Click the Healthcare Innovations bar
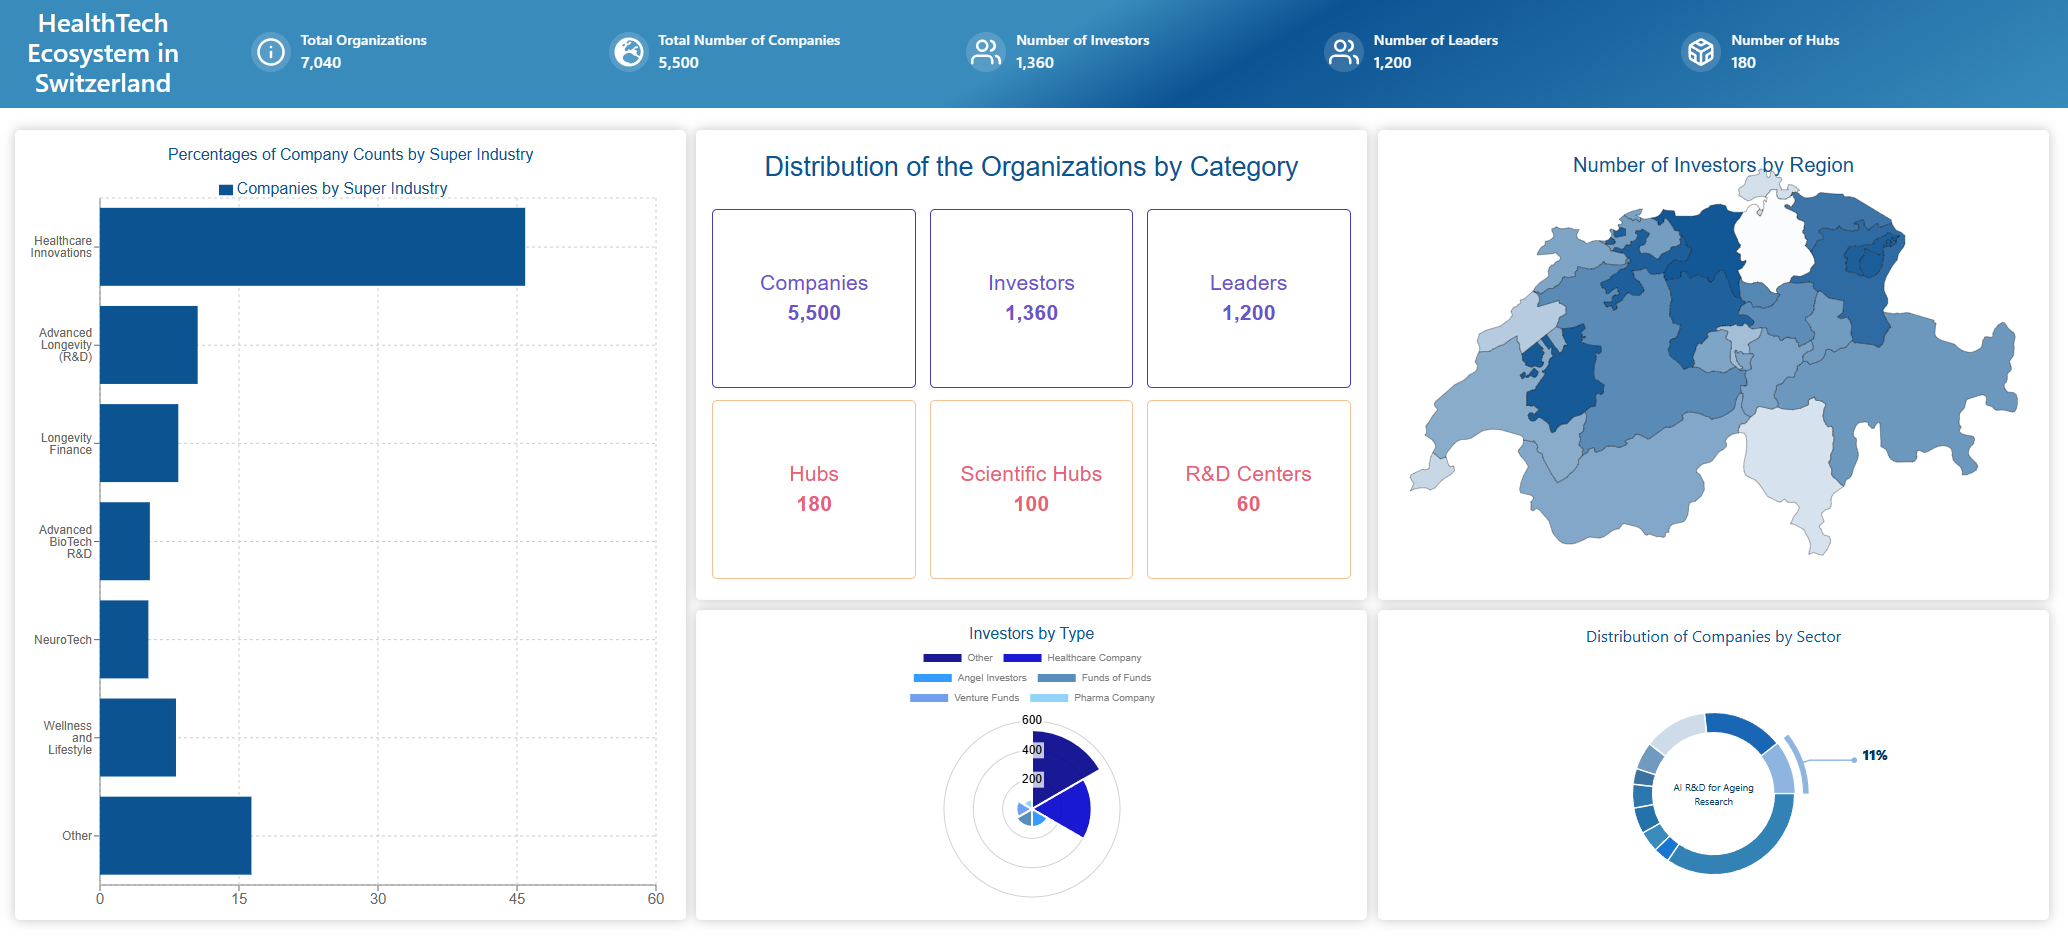Screen dimensions: 2068x945 point(312,247)
